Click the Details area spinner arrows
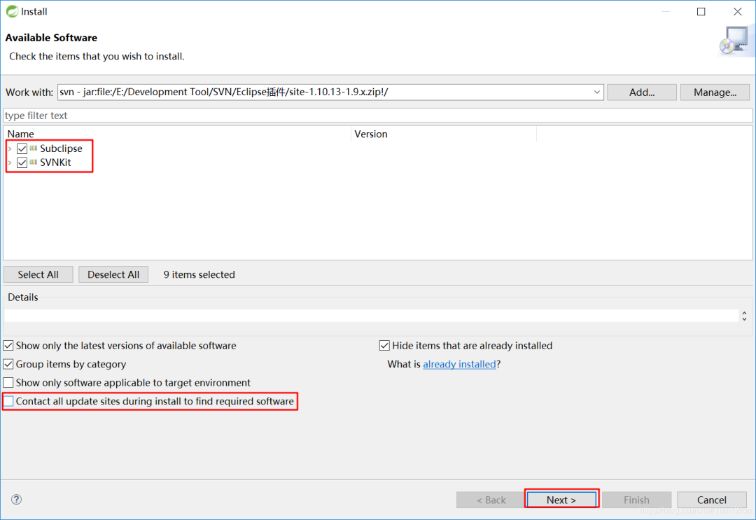756x520 pixels. click(744, 316)
